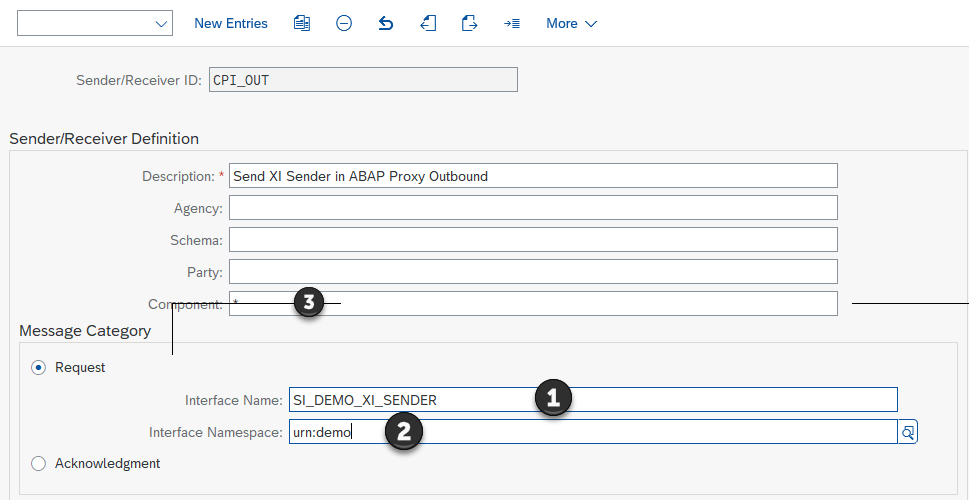Open the command field dropdown
Image resolution: width=969 pixels, height=500 pixels.
coord(162,24)
